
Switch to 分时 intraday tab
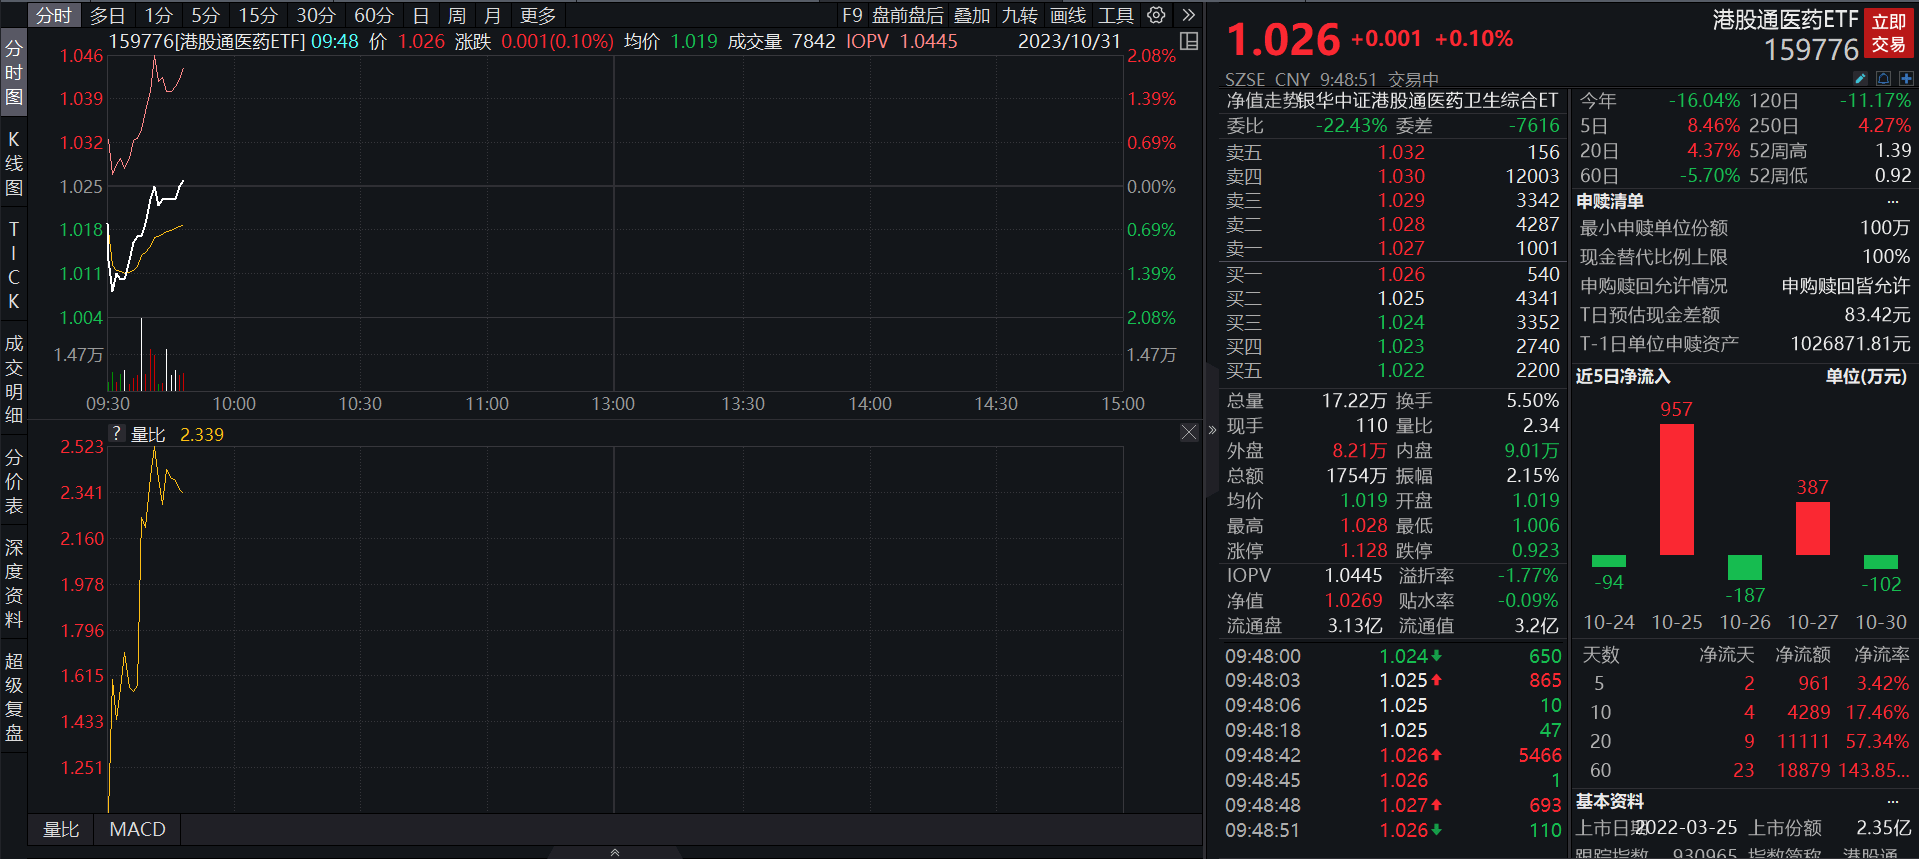click(54, 15)
